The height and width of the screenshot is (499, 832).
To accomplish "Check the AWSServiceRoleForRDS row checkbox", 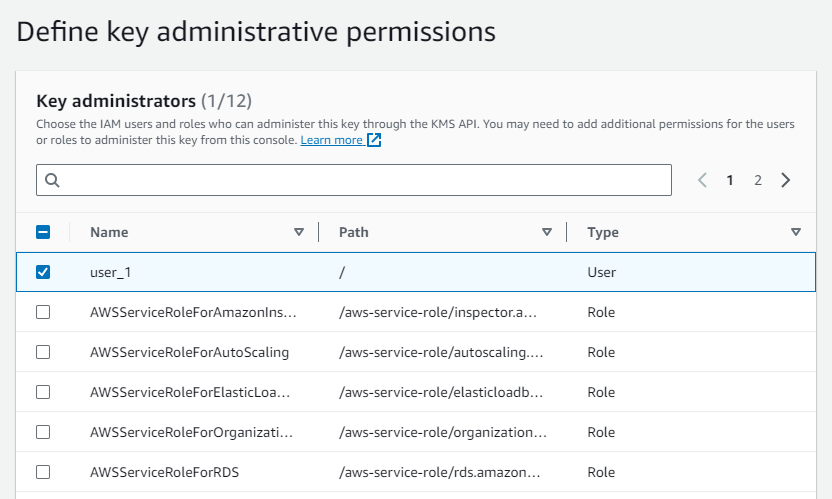I will pyautogui.click(x=43, y=472).
